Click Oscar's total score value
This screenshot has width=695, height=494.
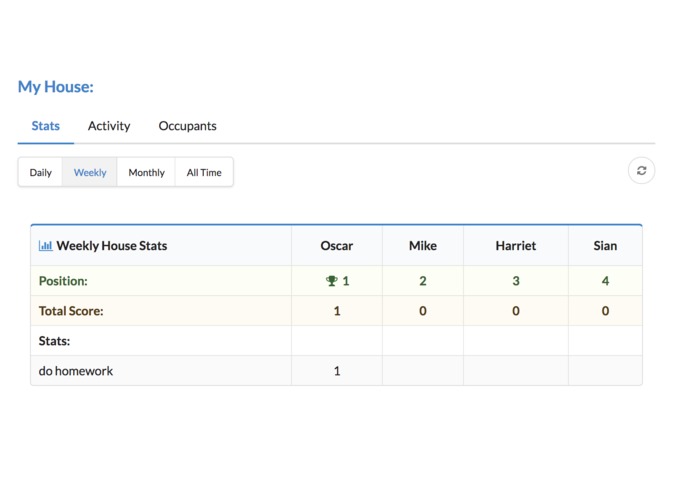point(337,311)
